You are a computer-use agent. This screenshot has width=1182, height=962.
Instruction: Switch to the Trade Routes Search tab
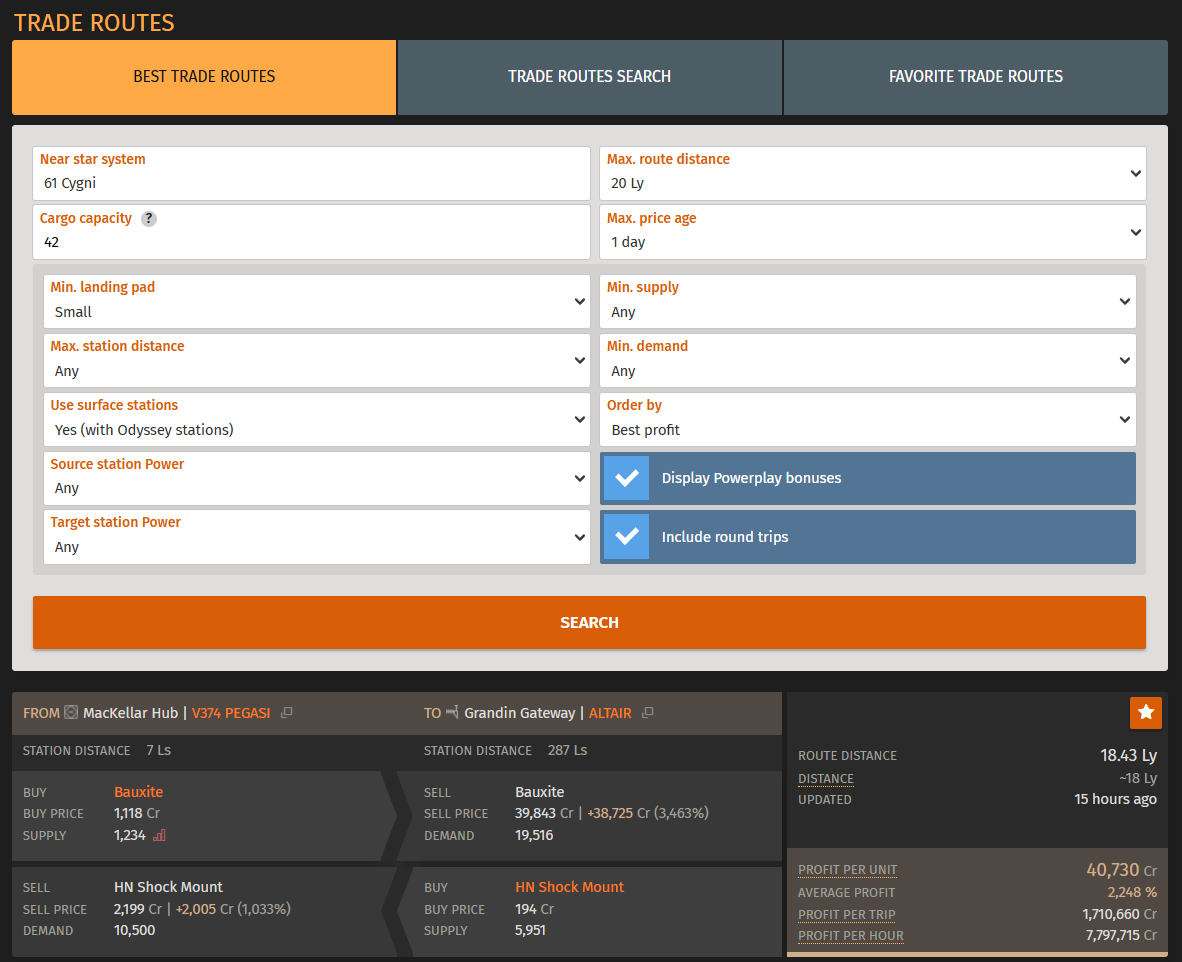click(589, 77)
